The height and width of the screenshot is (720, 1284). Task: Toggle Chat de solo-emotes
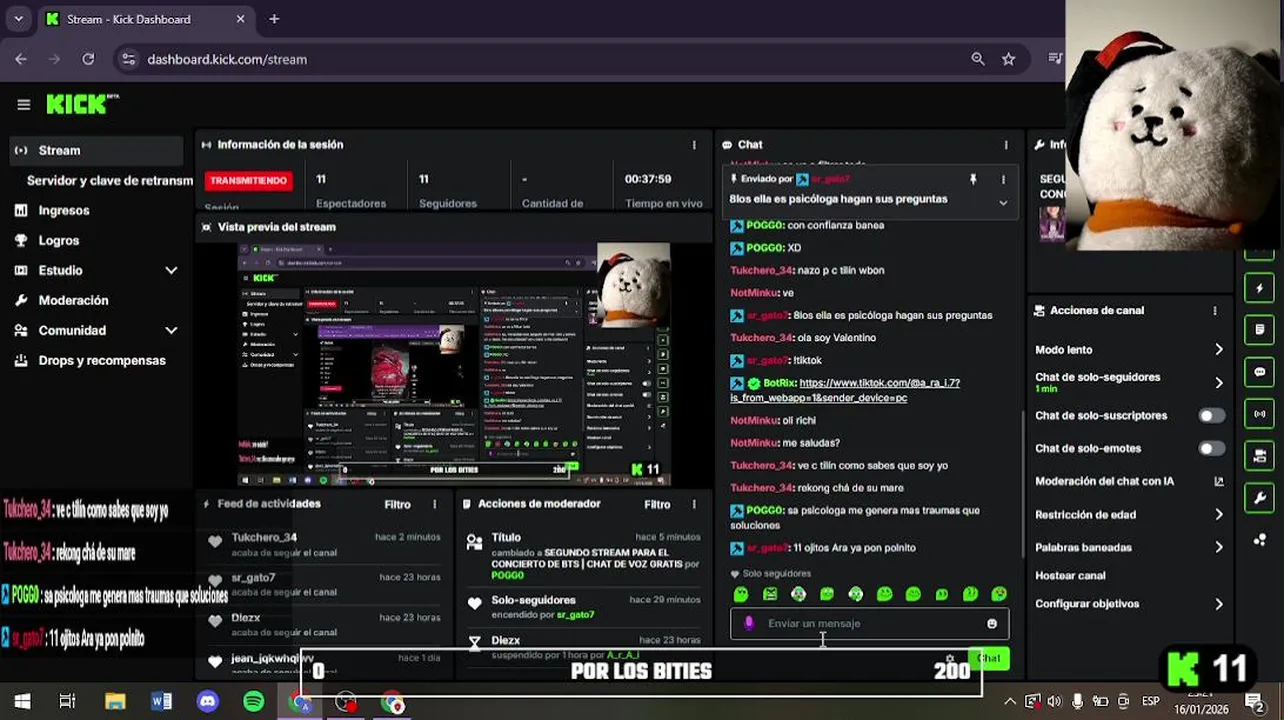(x=1211, y=448)
